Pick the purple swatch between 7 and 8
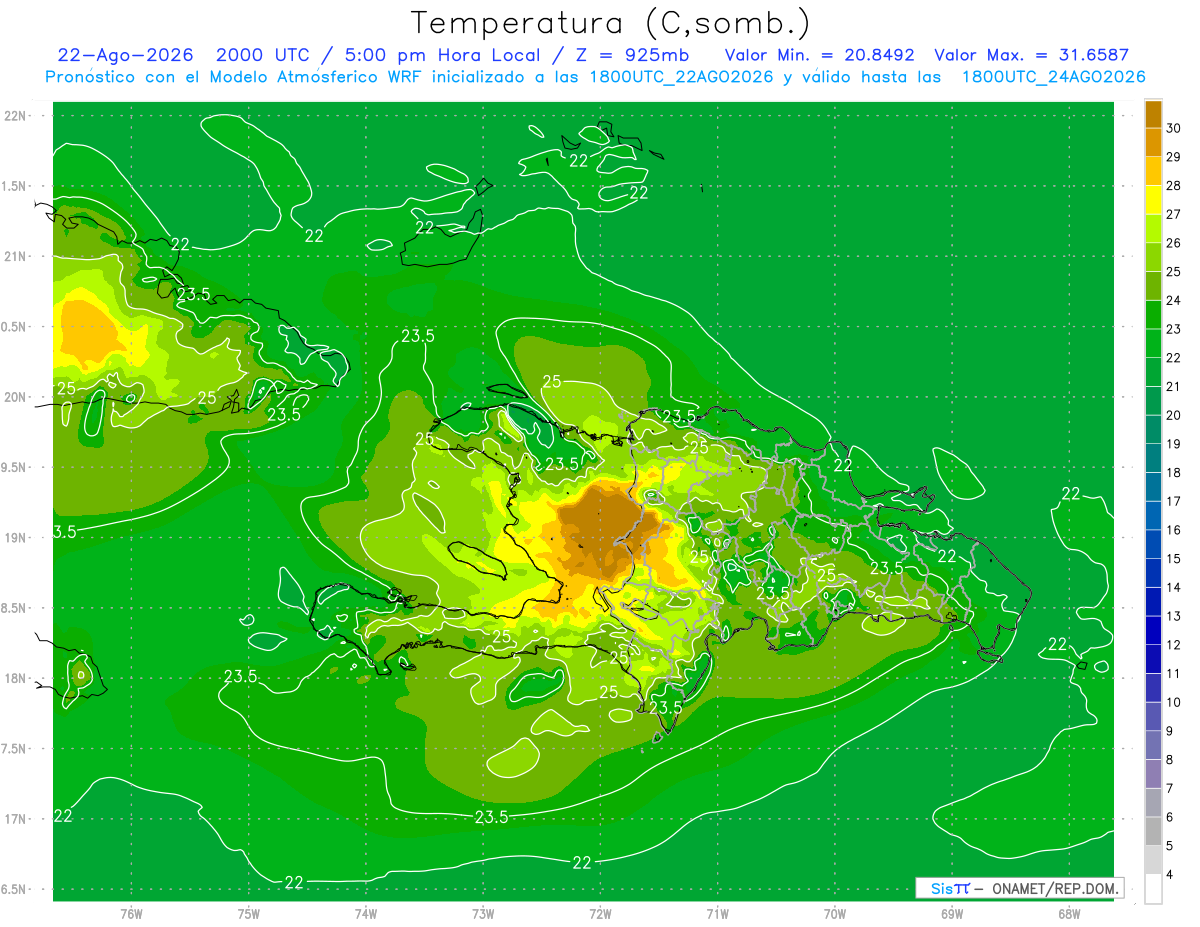1200x927 pixels. (1153, 774)
